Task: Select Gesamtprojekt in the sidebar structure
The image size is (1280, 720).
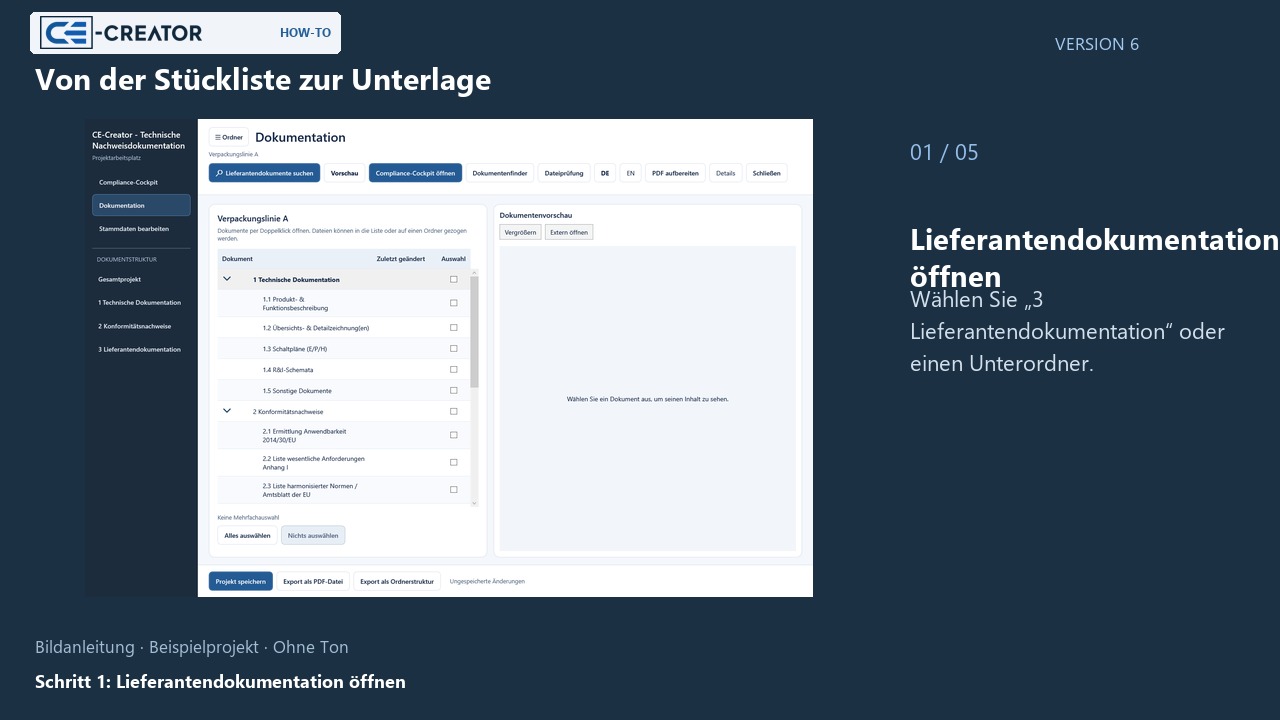Action: click(141, 279)
